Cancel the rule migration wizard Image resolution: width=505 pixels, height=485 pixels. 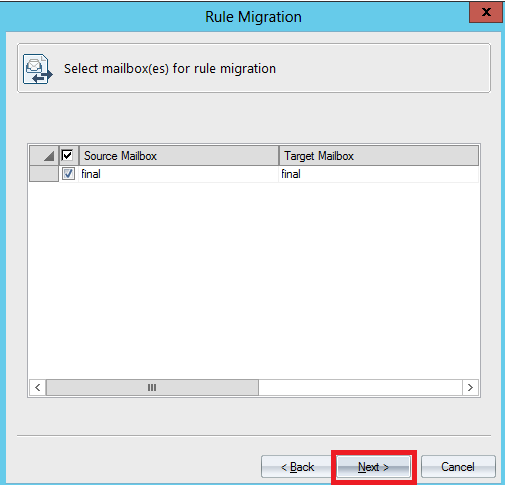(x=458, y=467)
